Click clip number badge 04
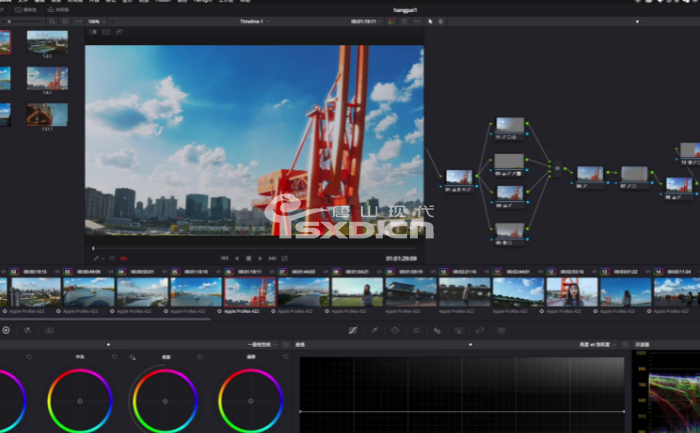 coord(121,271)
